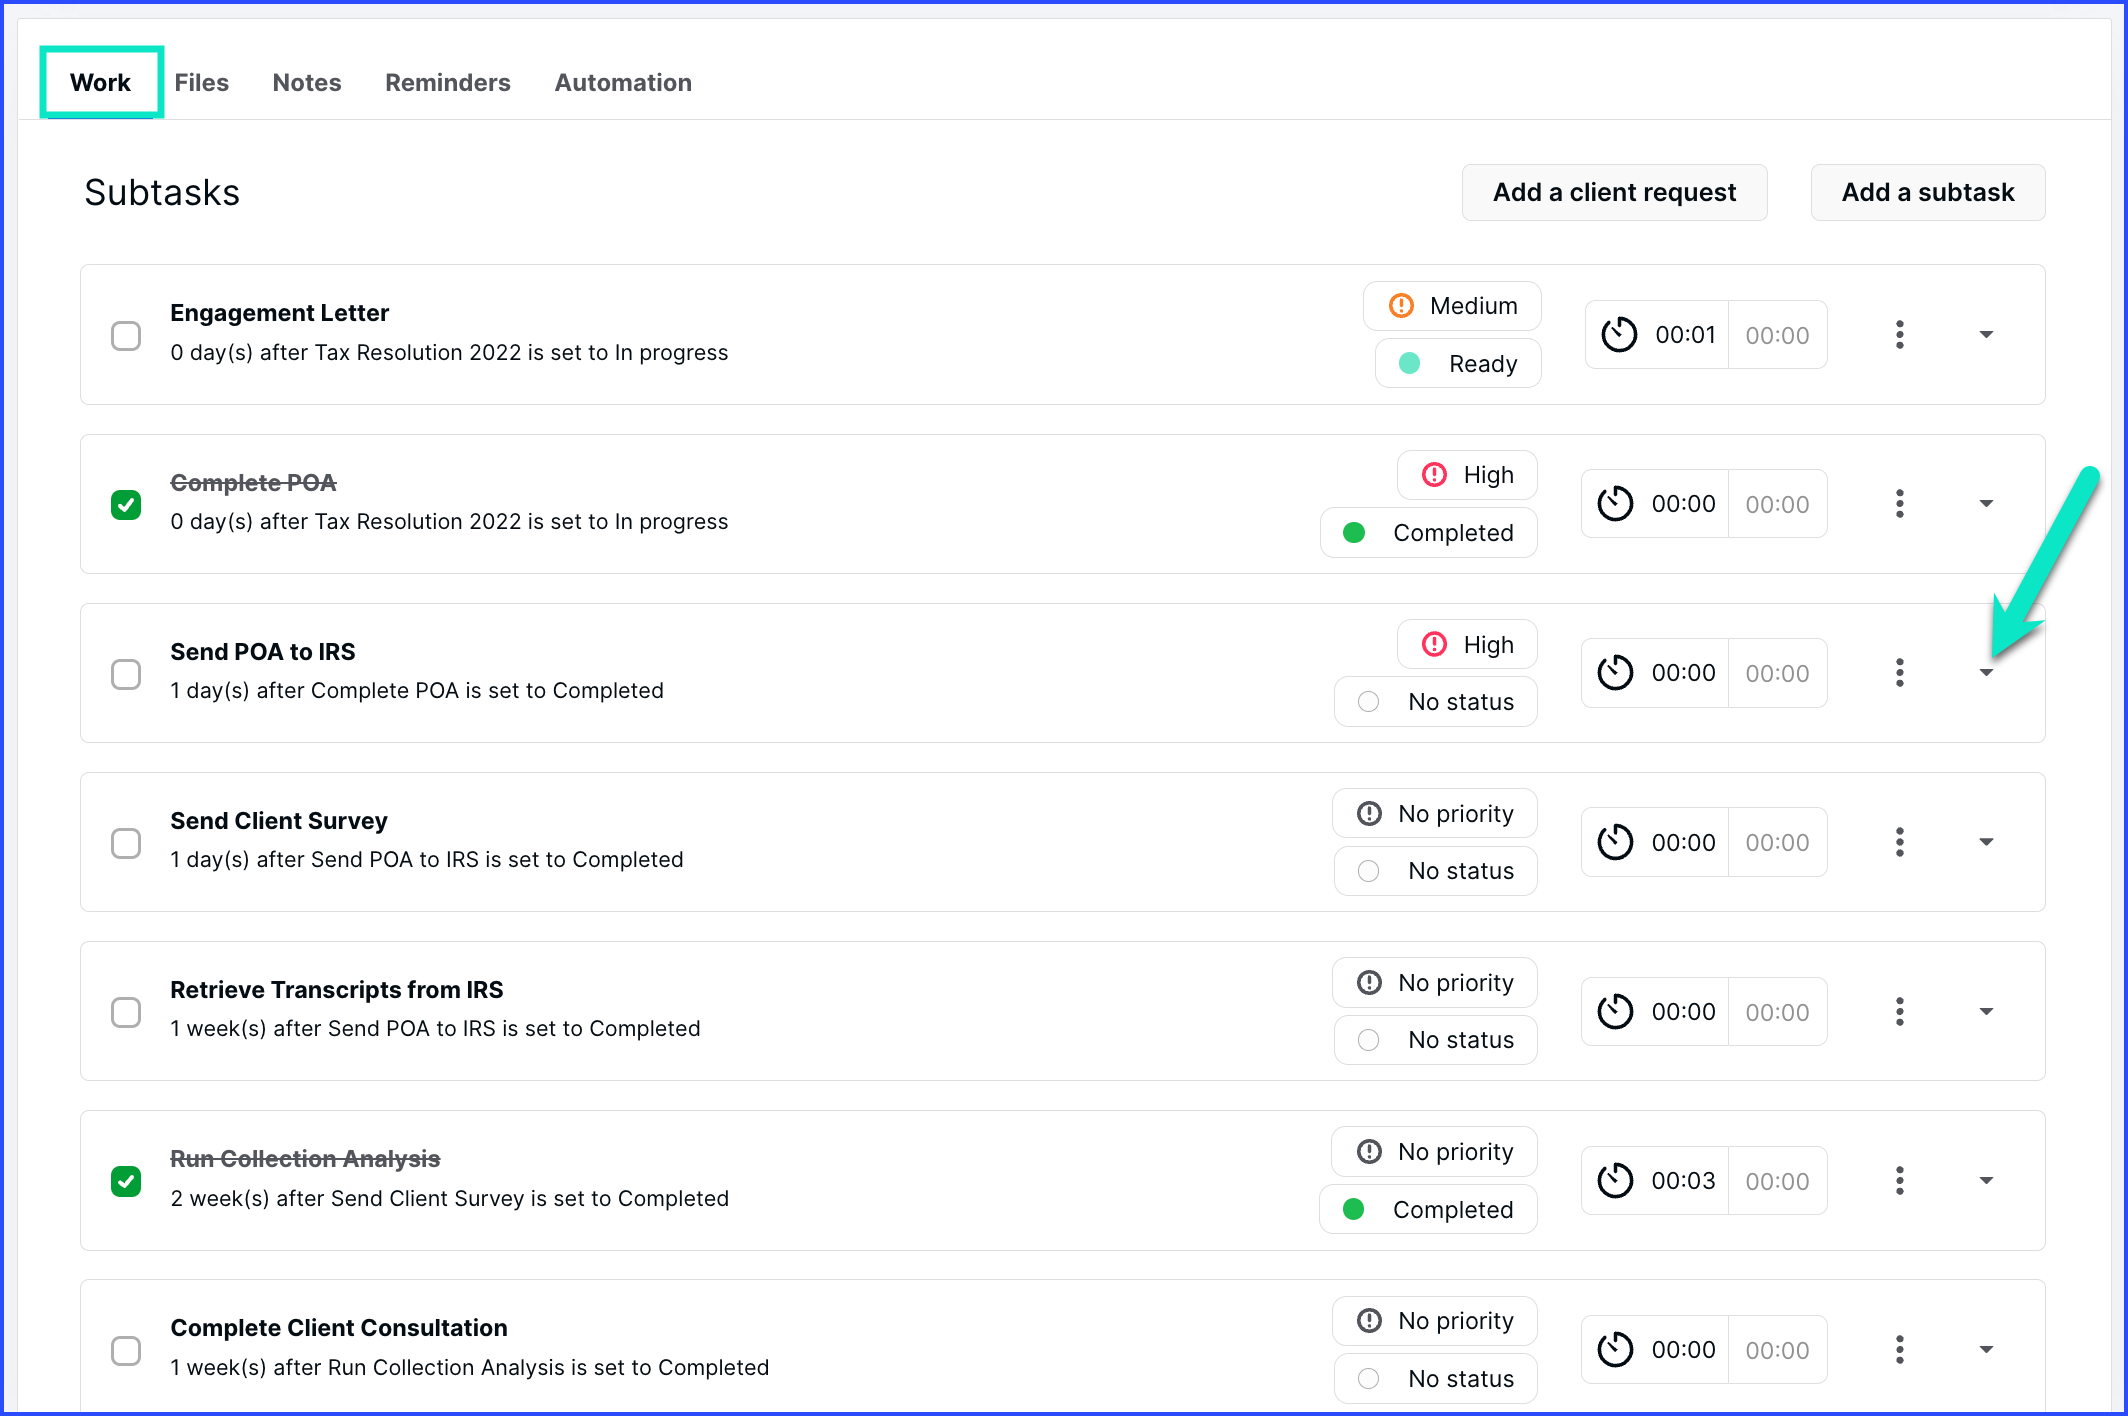2128x1416 pixels.
Task: Expand the Complete POA subtask arrow
Action: tap(1987, 504)
